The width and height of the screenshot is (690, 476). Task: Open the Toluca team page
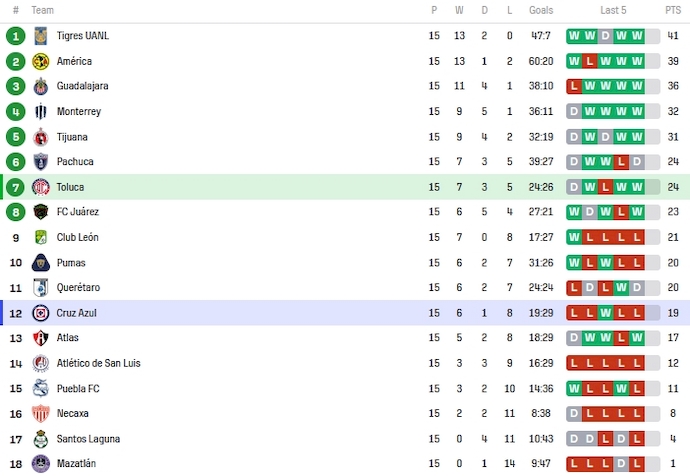tap(70, 187)
